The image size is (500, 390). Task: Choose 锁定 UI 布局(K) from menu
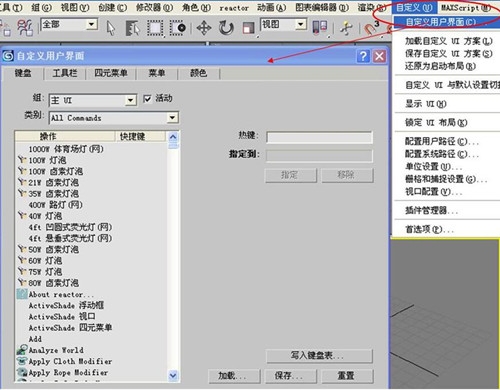pos(436,123)
